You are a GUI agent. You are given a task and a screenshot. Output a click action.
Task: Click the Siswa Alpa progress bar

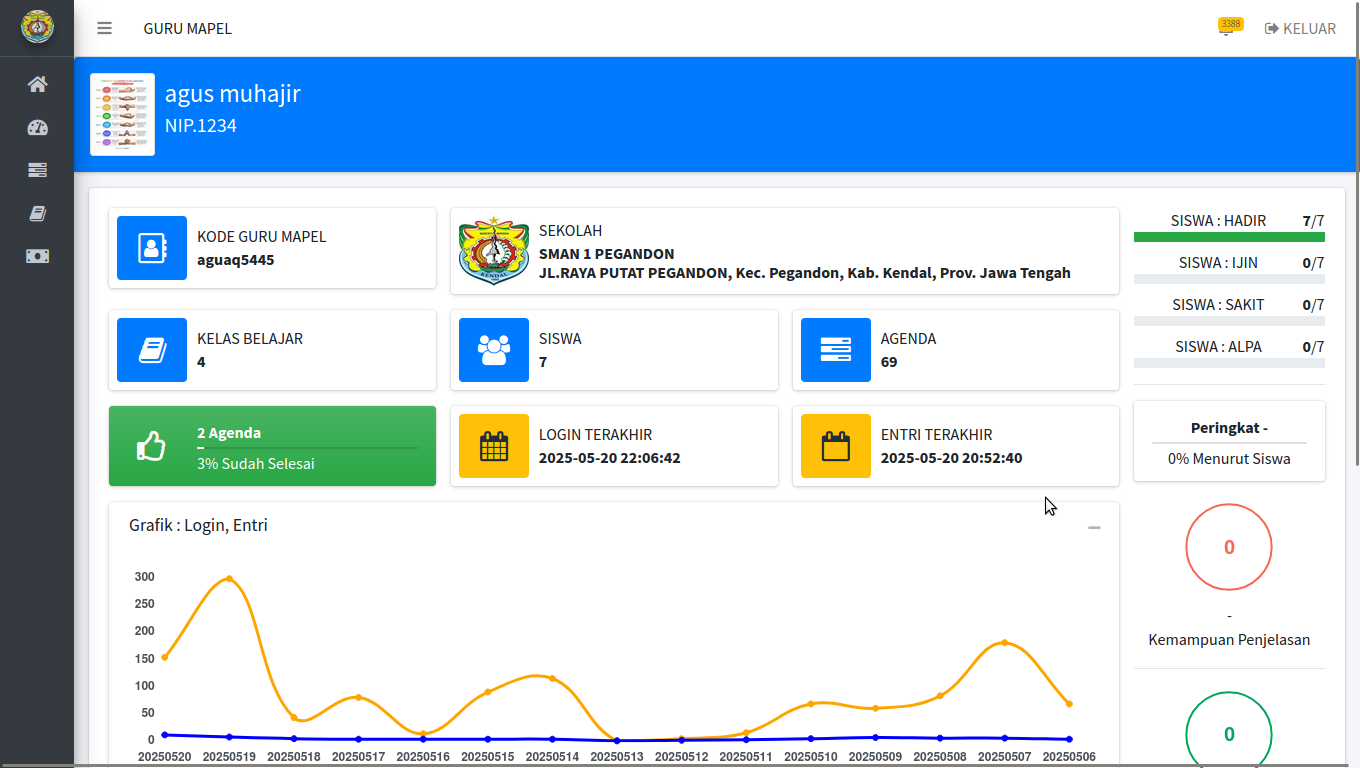(1229, 363)
